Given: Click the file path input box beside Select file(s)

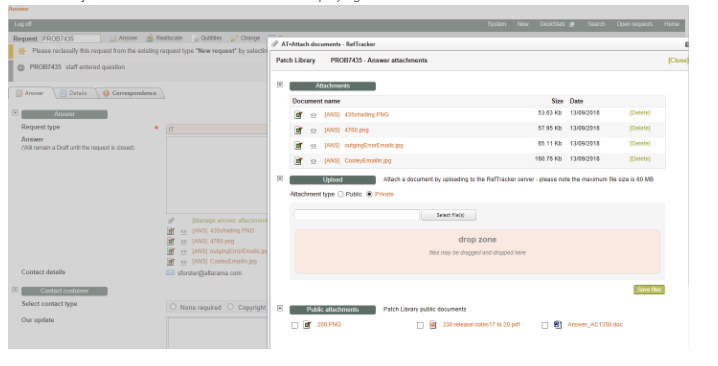Looking at the screenshot, I should coord(357,215).
